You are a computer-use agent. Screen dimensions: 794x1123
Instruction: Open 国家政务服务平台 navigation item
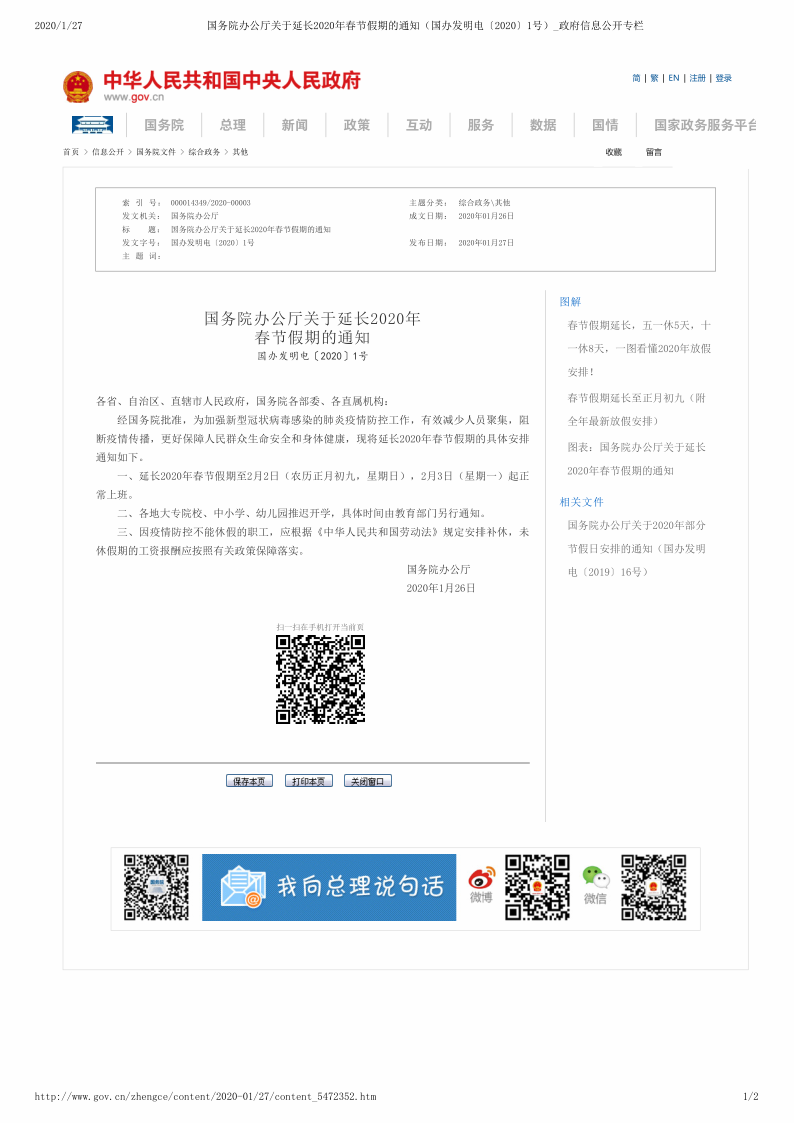point(705,125)
